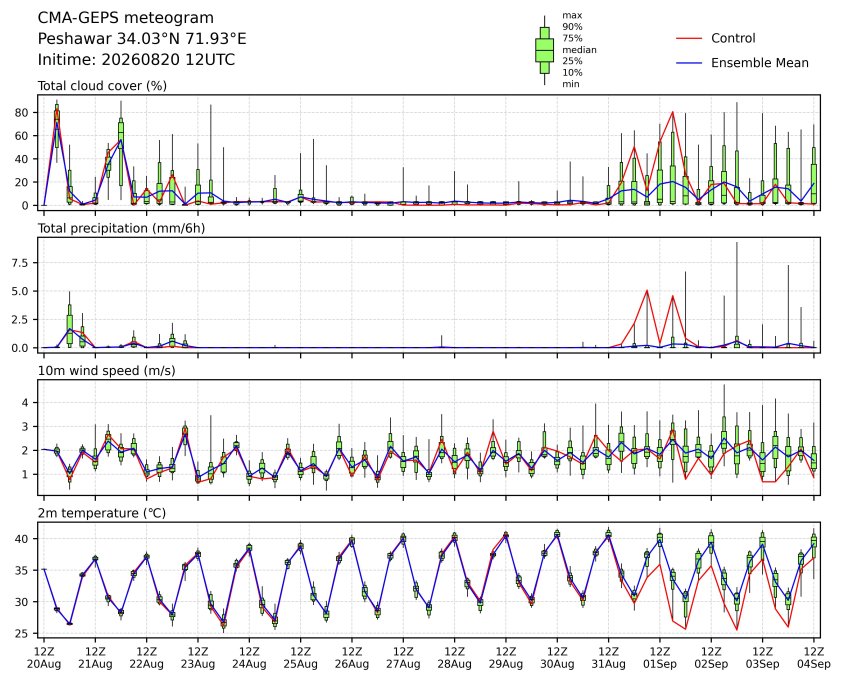The height and width of the screenshot is (681, 842).
Task: Click the 12Z 25Aug axis label
Action: 301,658
